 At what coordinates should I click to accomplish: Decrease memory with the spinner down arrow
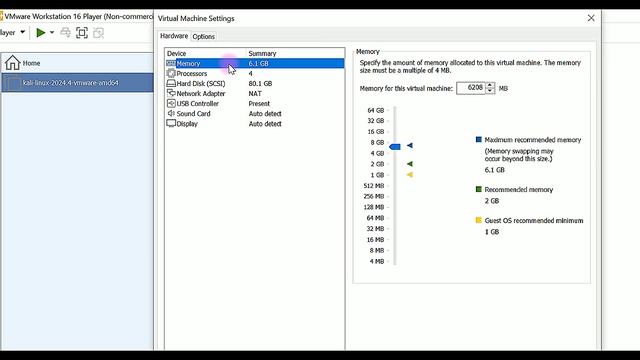490,91
